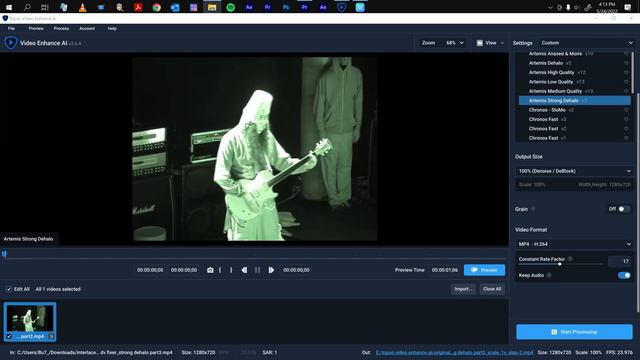Click the Constant Rate Factor value field

pos(620,261)
